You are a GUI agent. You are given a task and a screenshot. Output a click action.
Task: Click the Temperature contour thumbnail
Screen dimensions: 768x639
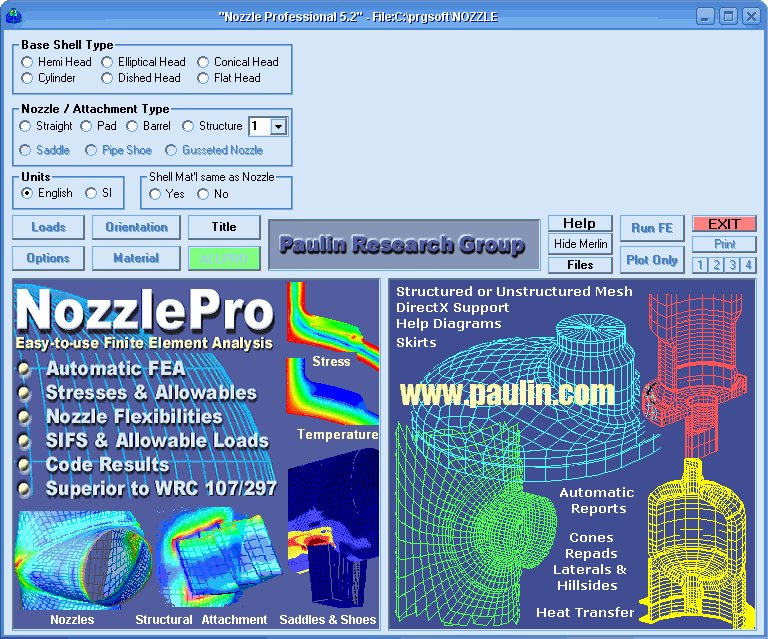pos(332,392)
